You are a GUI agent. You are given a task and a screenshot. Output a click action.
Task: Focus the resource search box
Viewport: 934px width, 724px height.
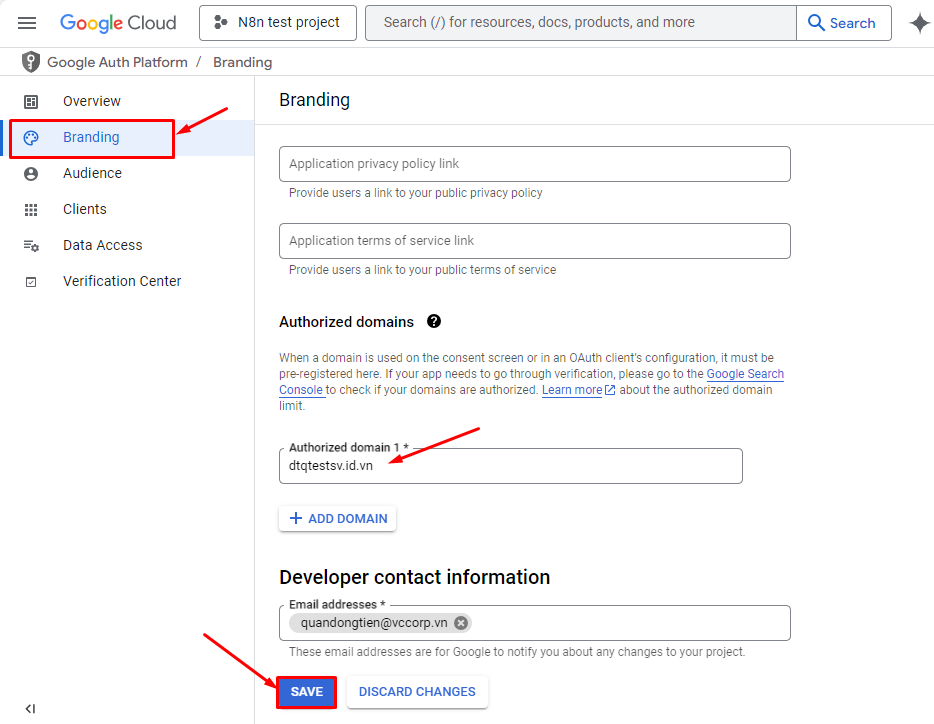click(x=581, y=23)
